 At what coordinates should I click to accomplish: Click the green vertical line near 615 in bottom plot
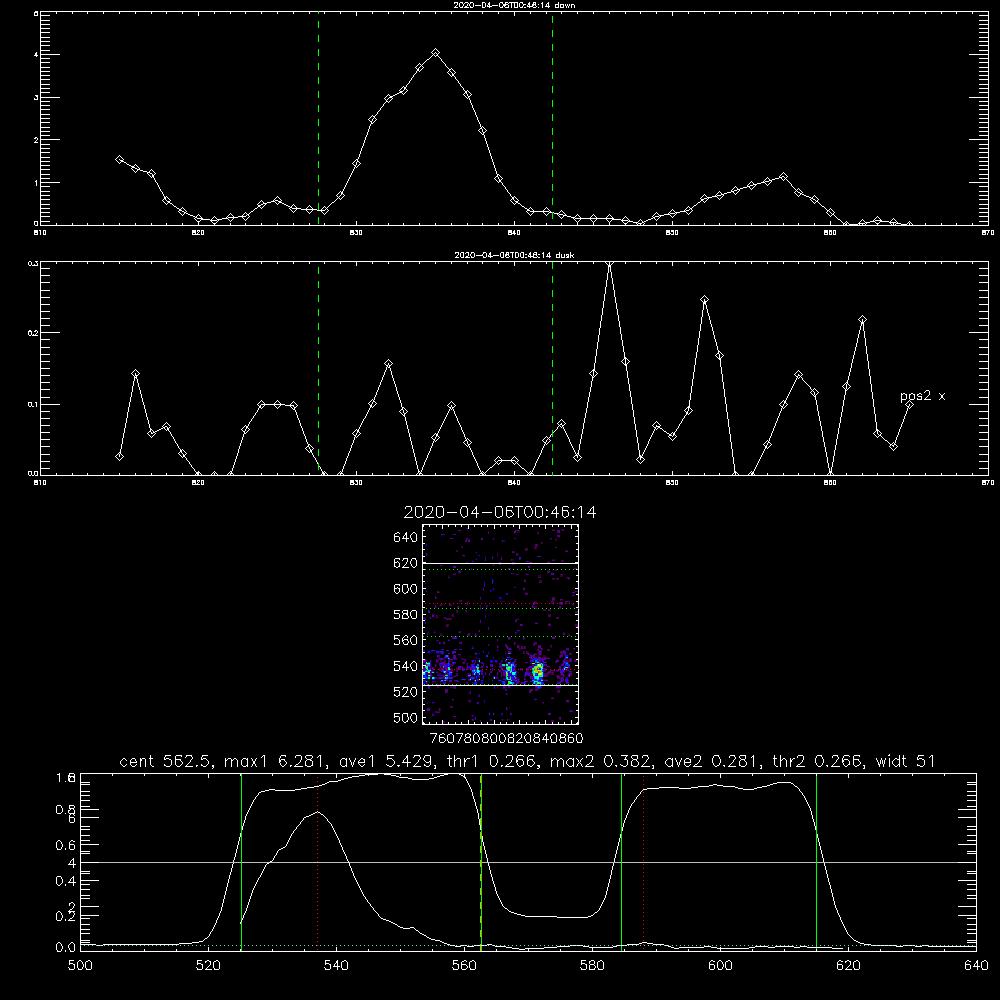tap(816, 862)
